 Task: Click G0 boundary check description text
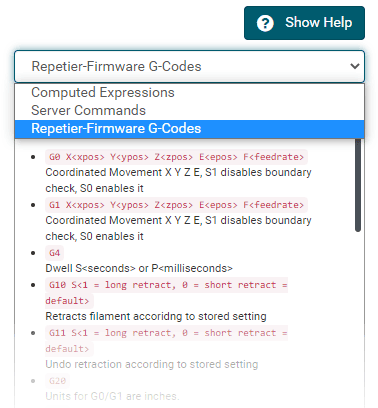pyautogui.click(x=178, y=180)
